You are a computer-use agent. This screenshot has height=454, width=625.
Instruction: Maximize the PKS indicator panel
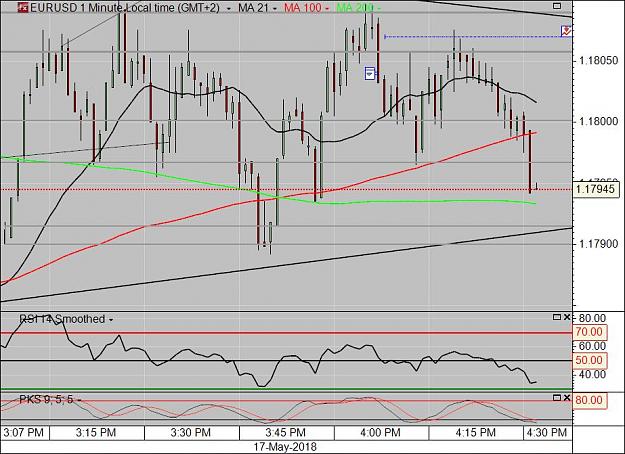click(x=557, y=398)
